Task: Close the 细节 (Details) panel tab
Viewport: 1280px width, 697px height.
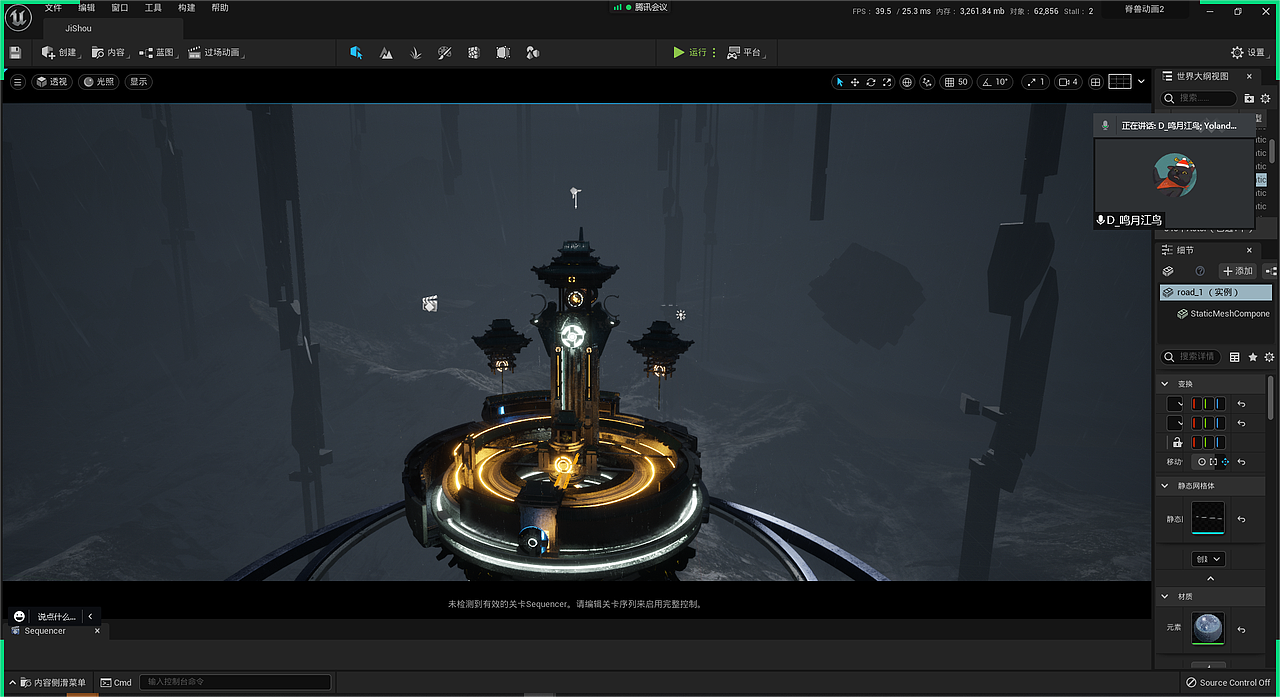Action: point(1249,250)
